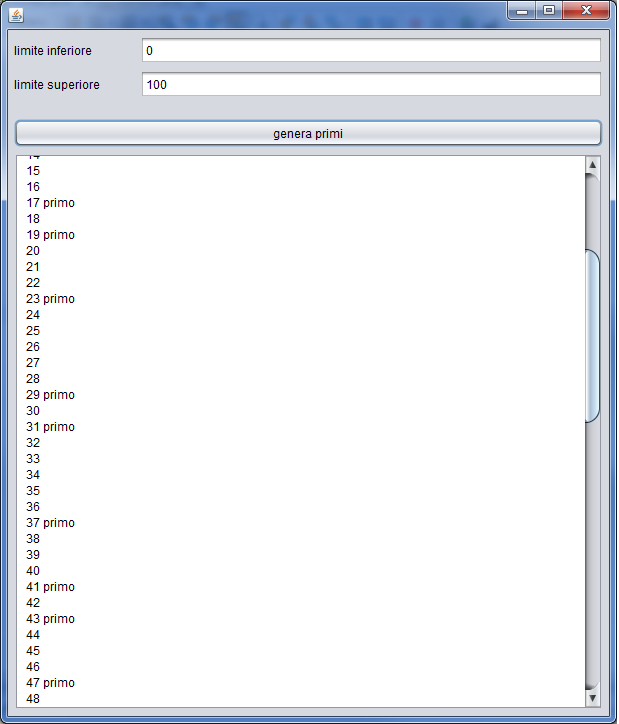Click the scrollbar track above the thumb

coord(592,210)
